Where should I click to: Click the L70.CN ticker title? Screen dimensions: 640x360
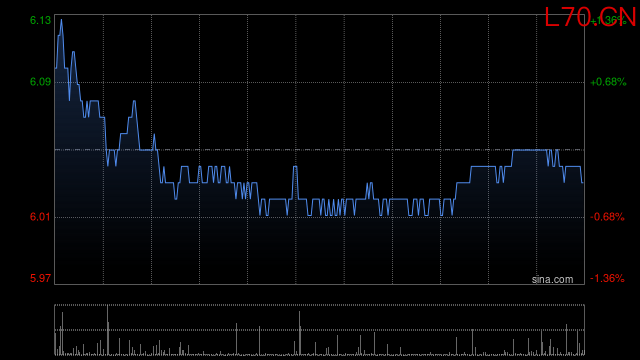click(590, 18)
